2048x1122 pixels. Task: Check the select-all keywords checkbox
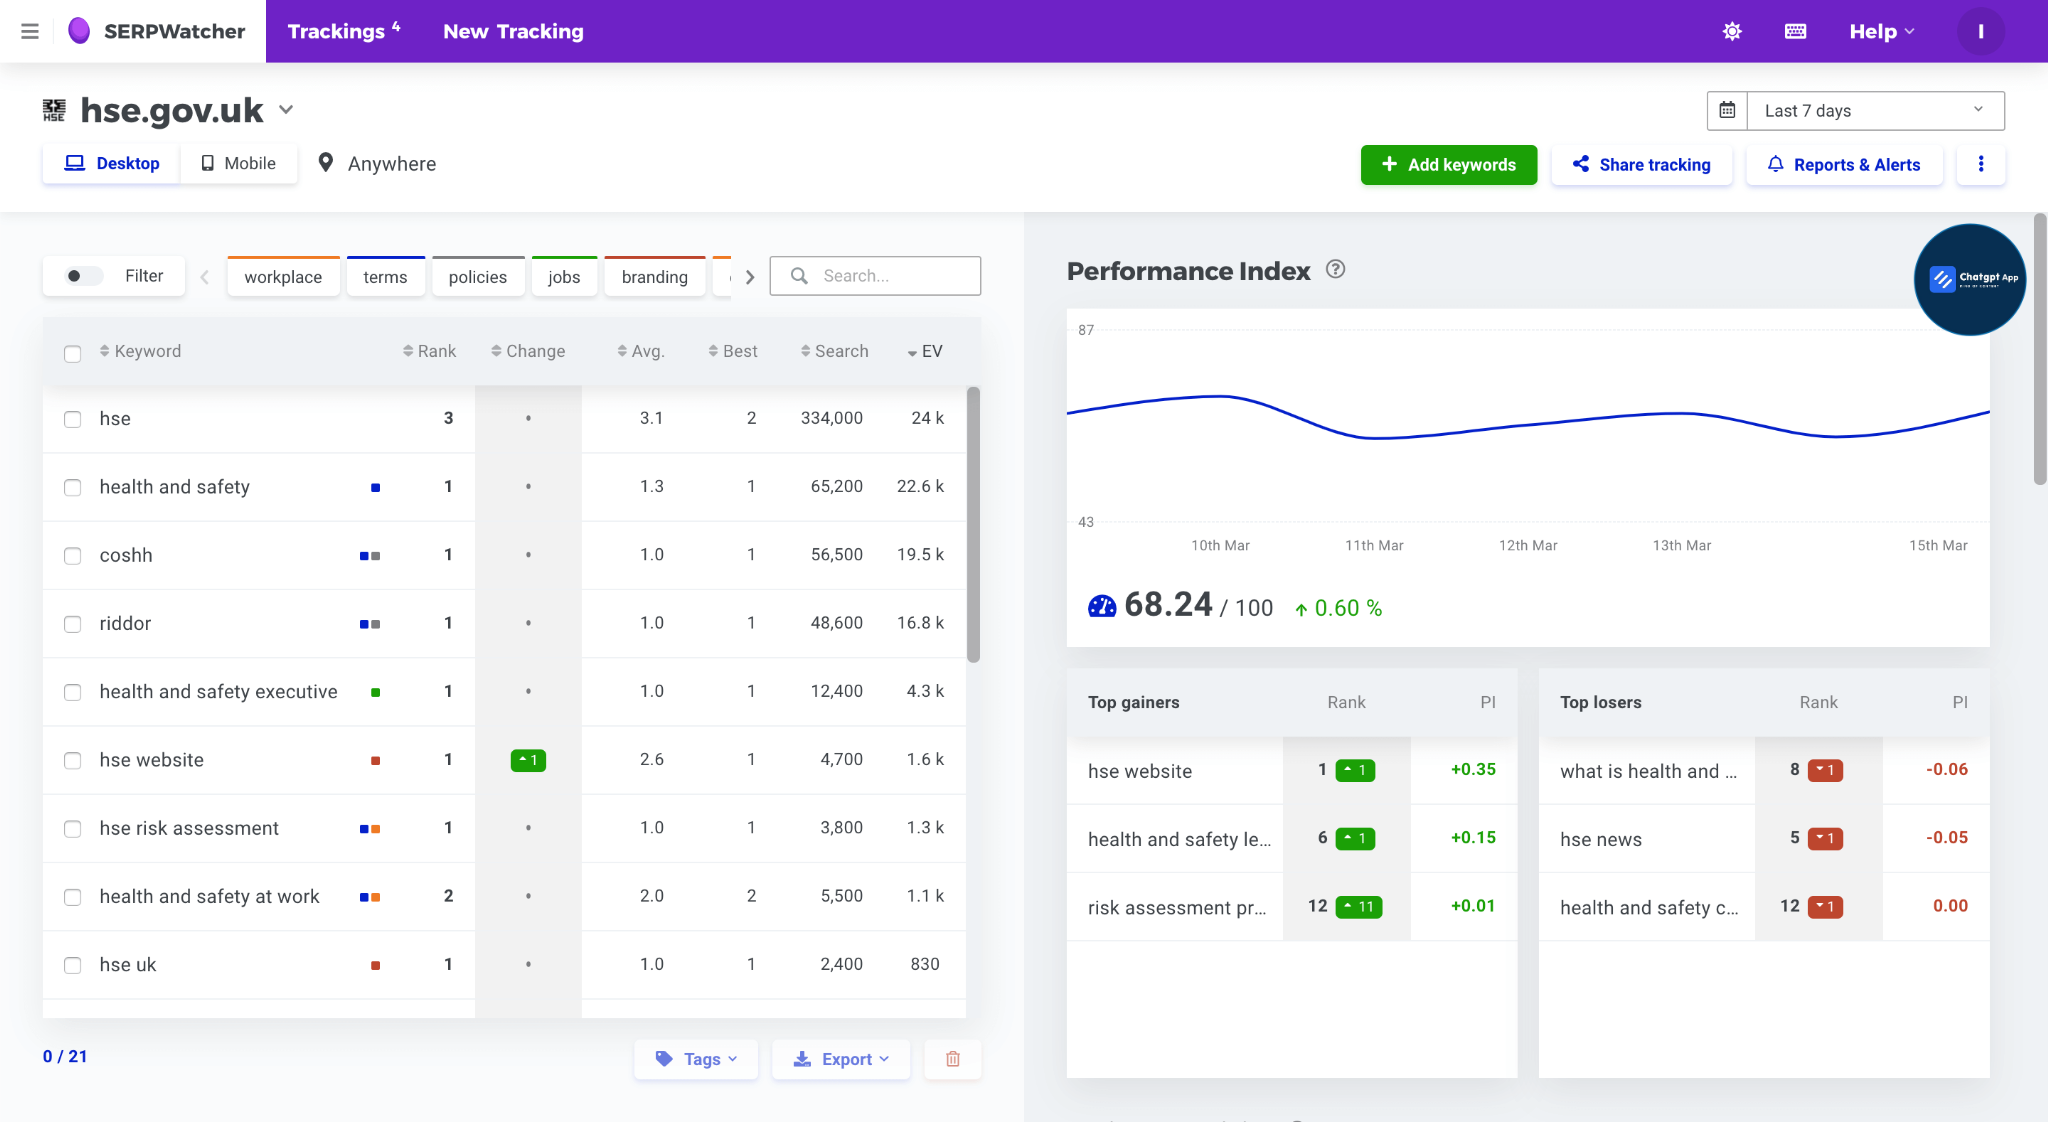click(x=72, y=353)
